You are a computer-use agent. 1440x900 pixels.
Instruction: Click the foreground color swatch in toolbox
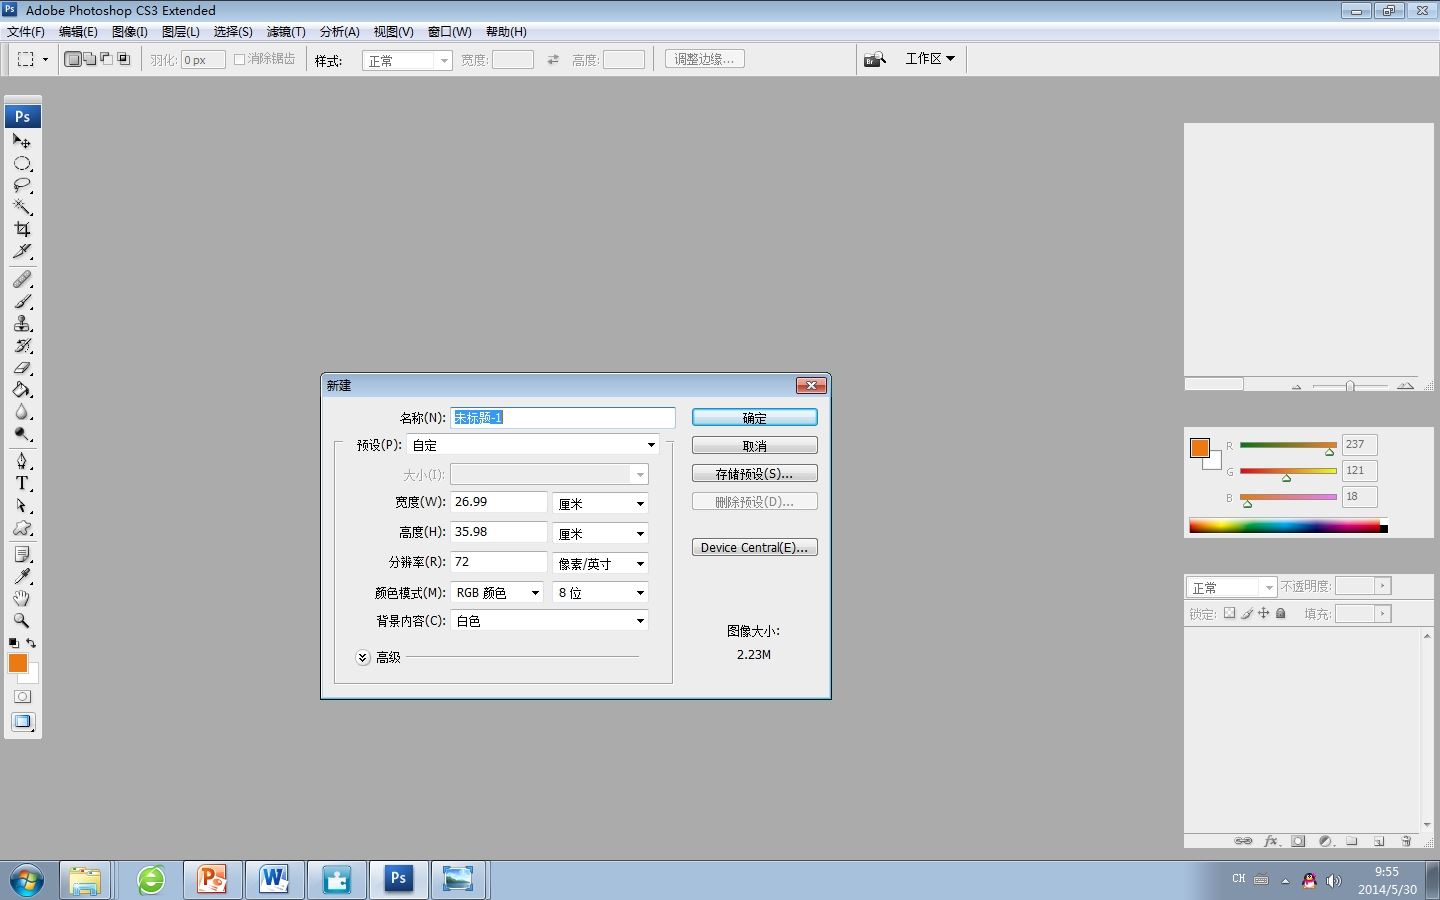tap(17, 662)
